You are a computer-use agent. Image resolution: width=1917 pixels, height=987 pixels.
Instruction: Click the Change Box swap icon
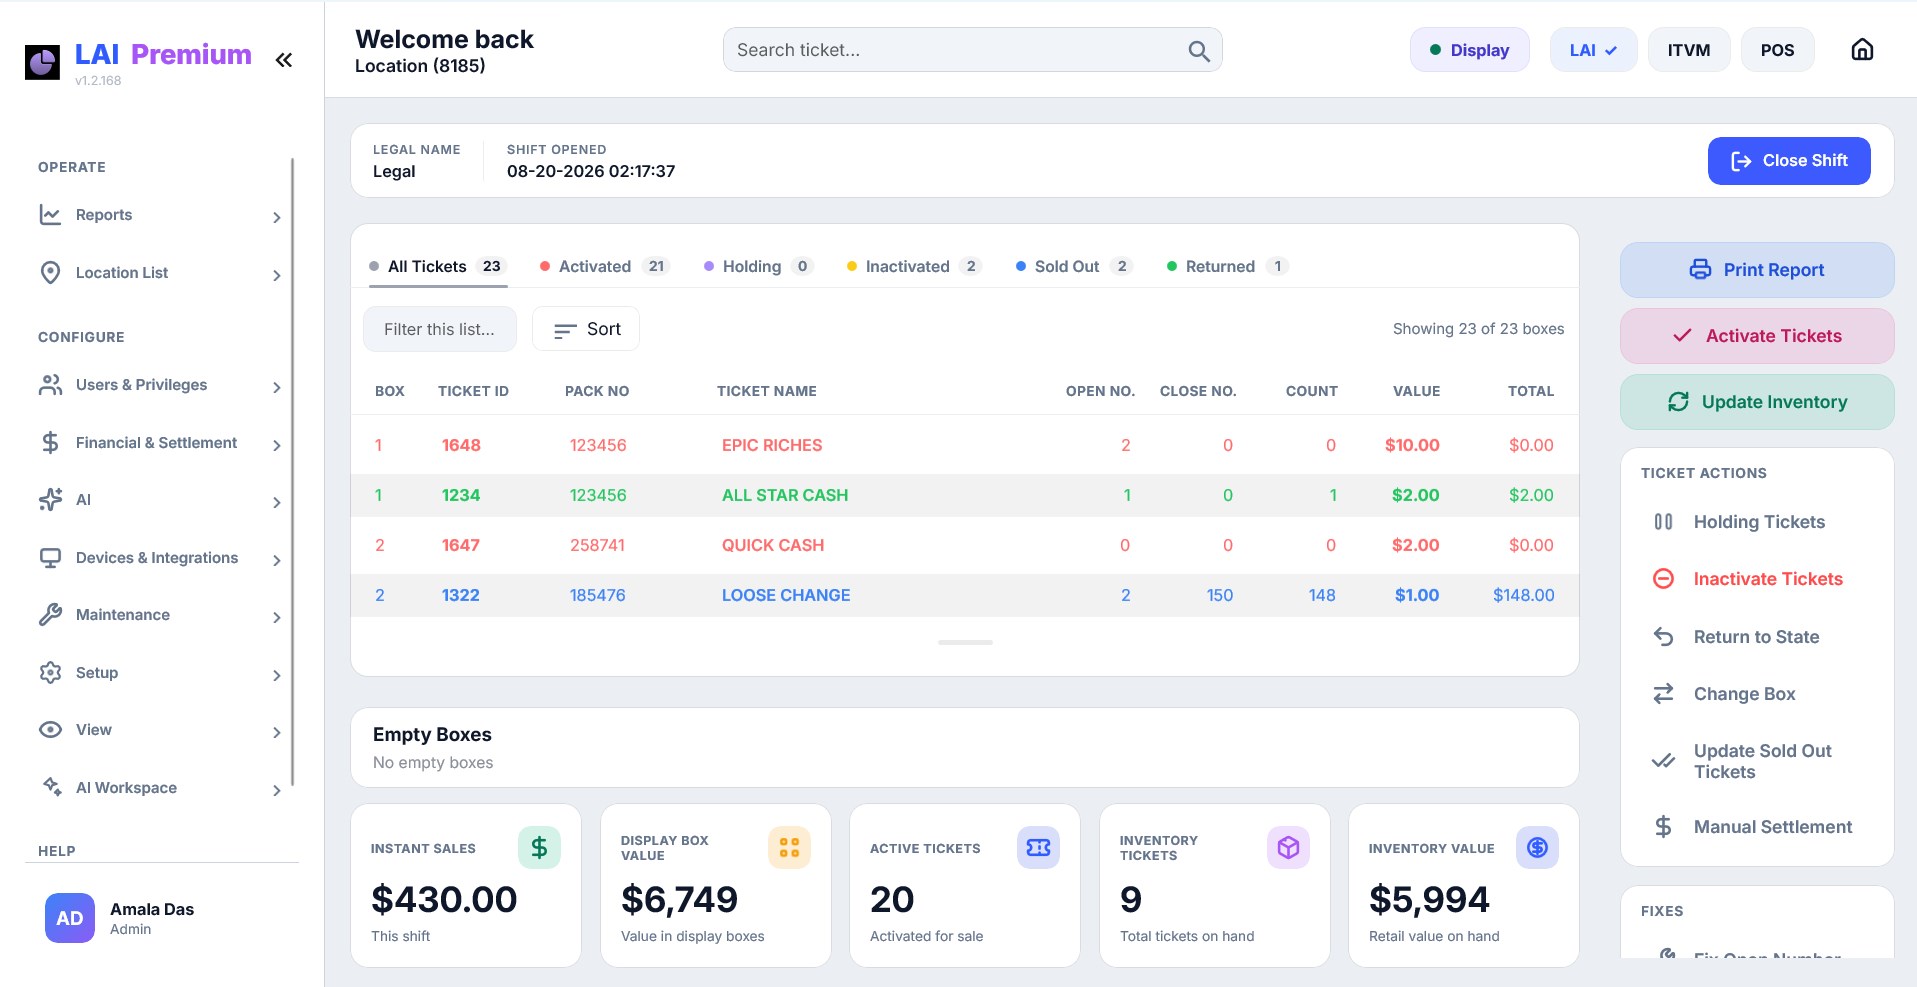click(x=1663, y=694)
